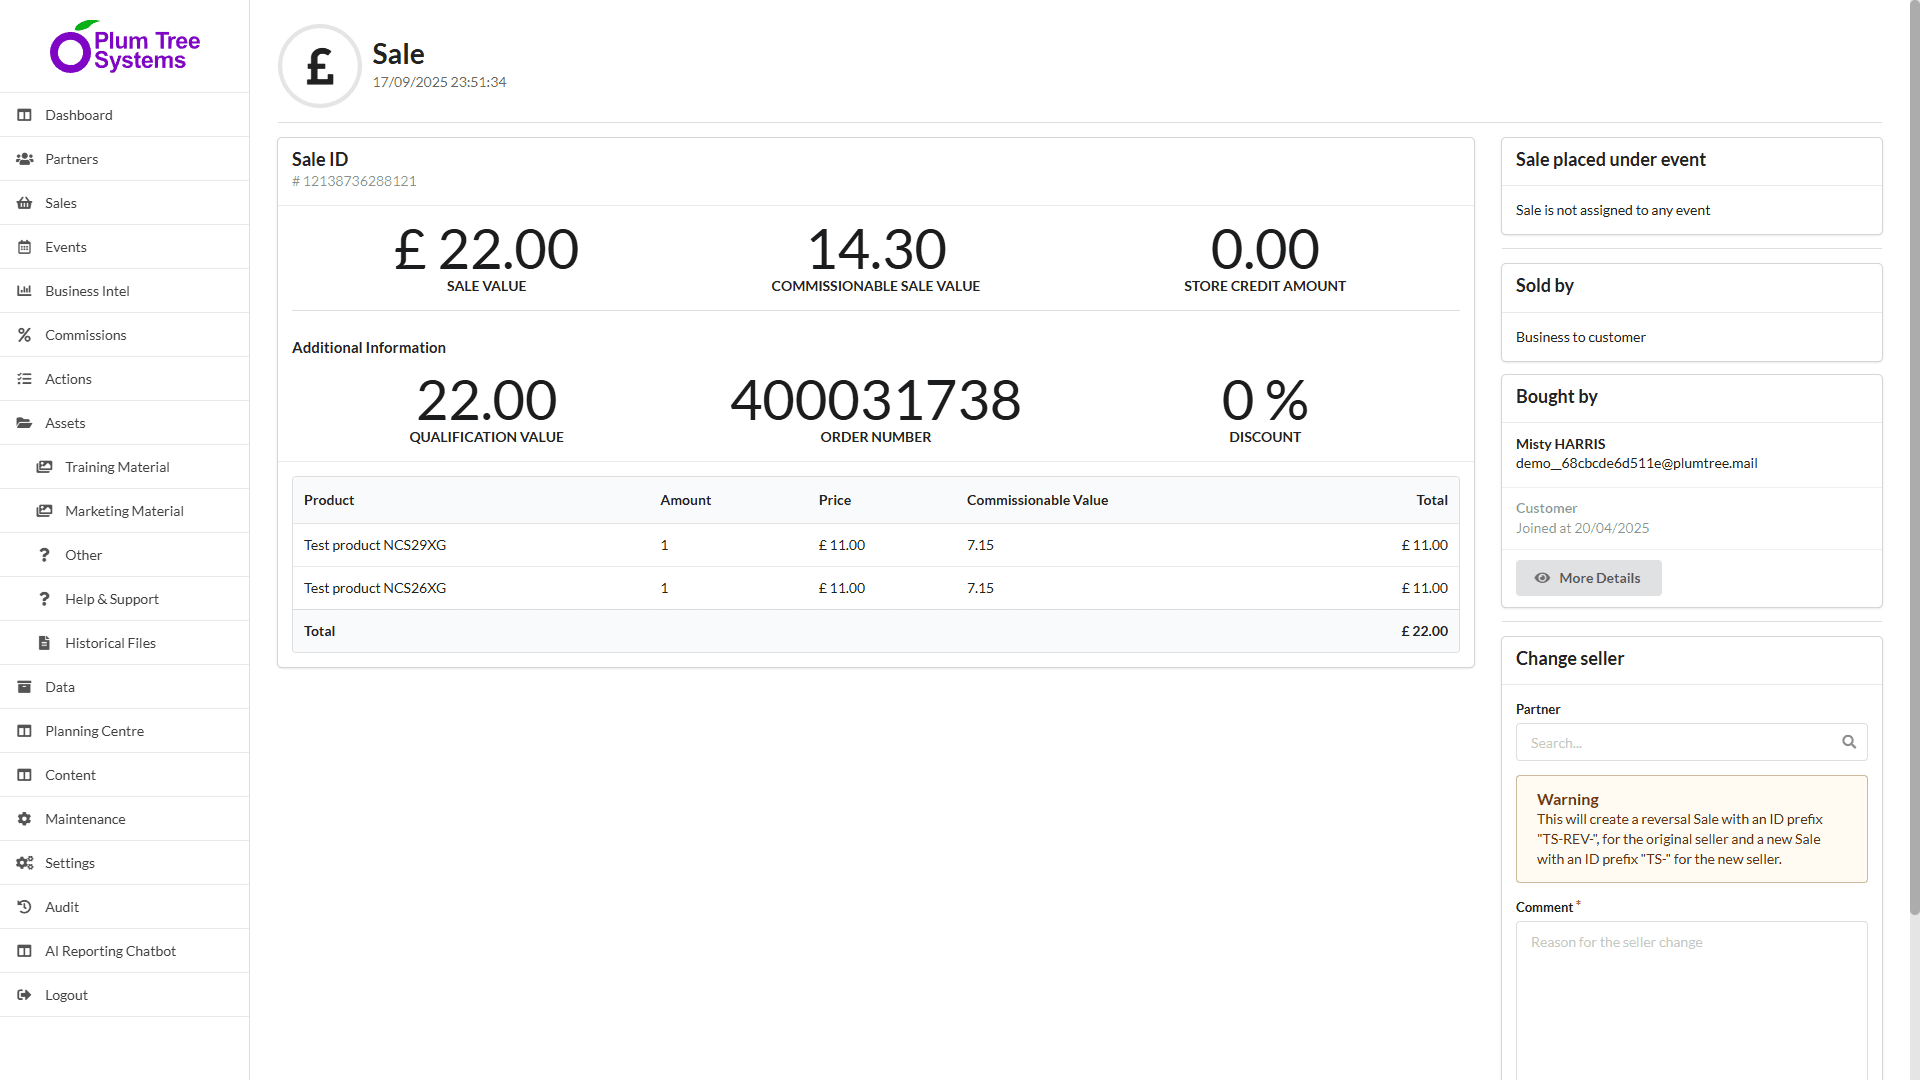Click the More Details button
1920x1080 pixels.
(x=1588, y=578)
